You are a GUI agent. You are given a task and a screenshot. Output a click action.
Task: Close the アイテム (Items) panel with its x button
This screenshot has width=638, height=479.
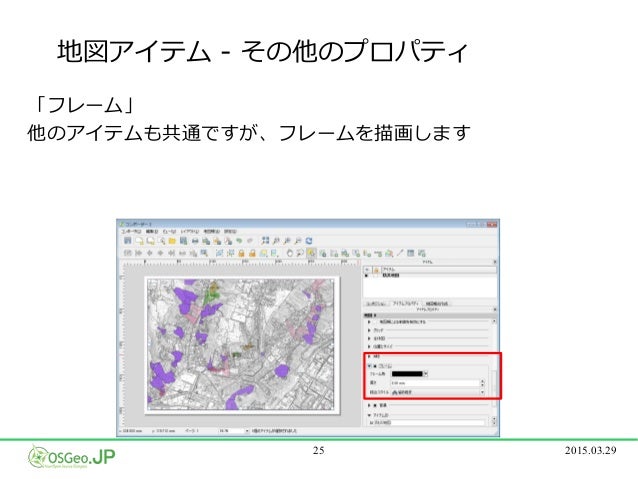coord(495,262)
